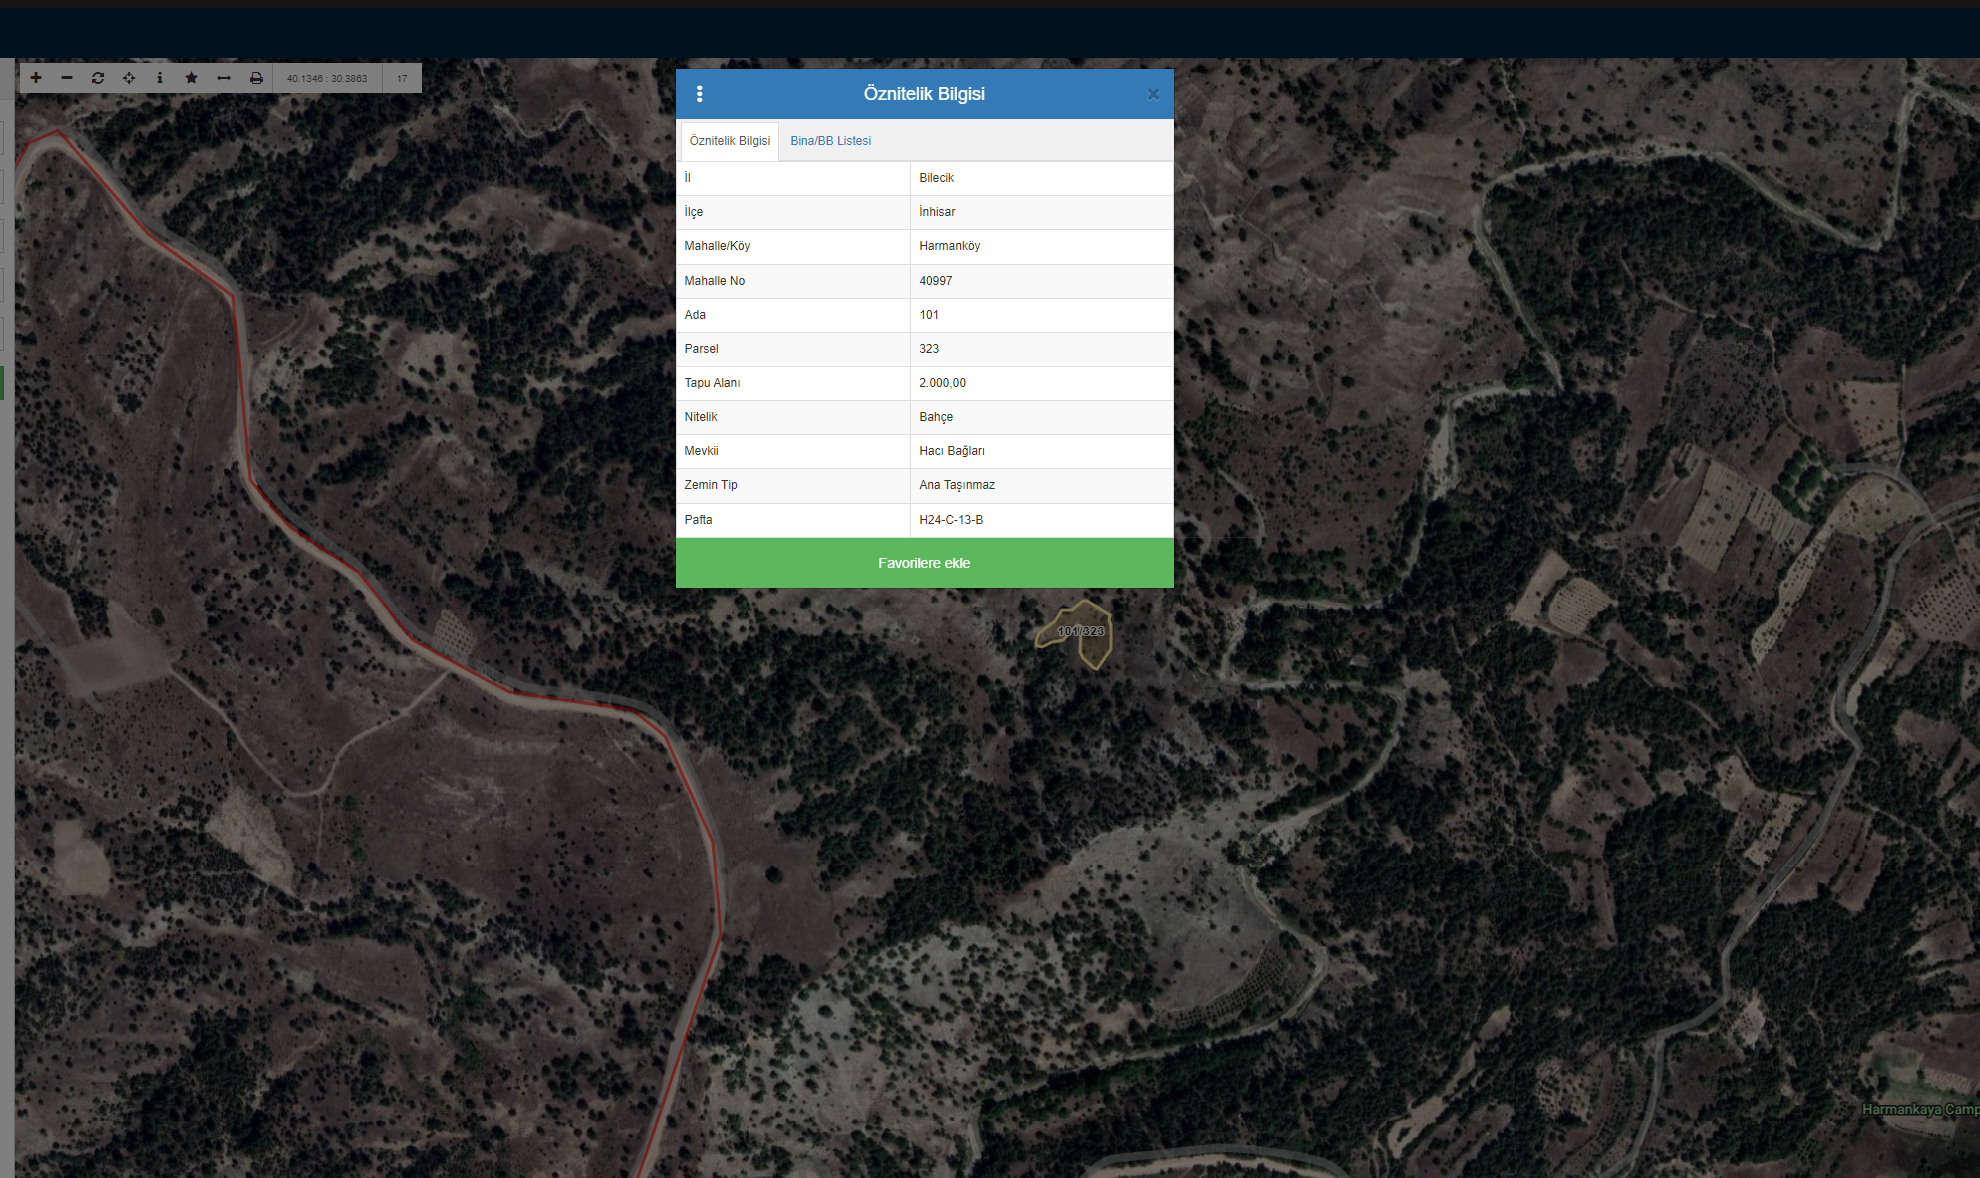Click the crosshair locate icon
This screenshot has width=1980, height=1178.
tap(129, 78)
